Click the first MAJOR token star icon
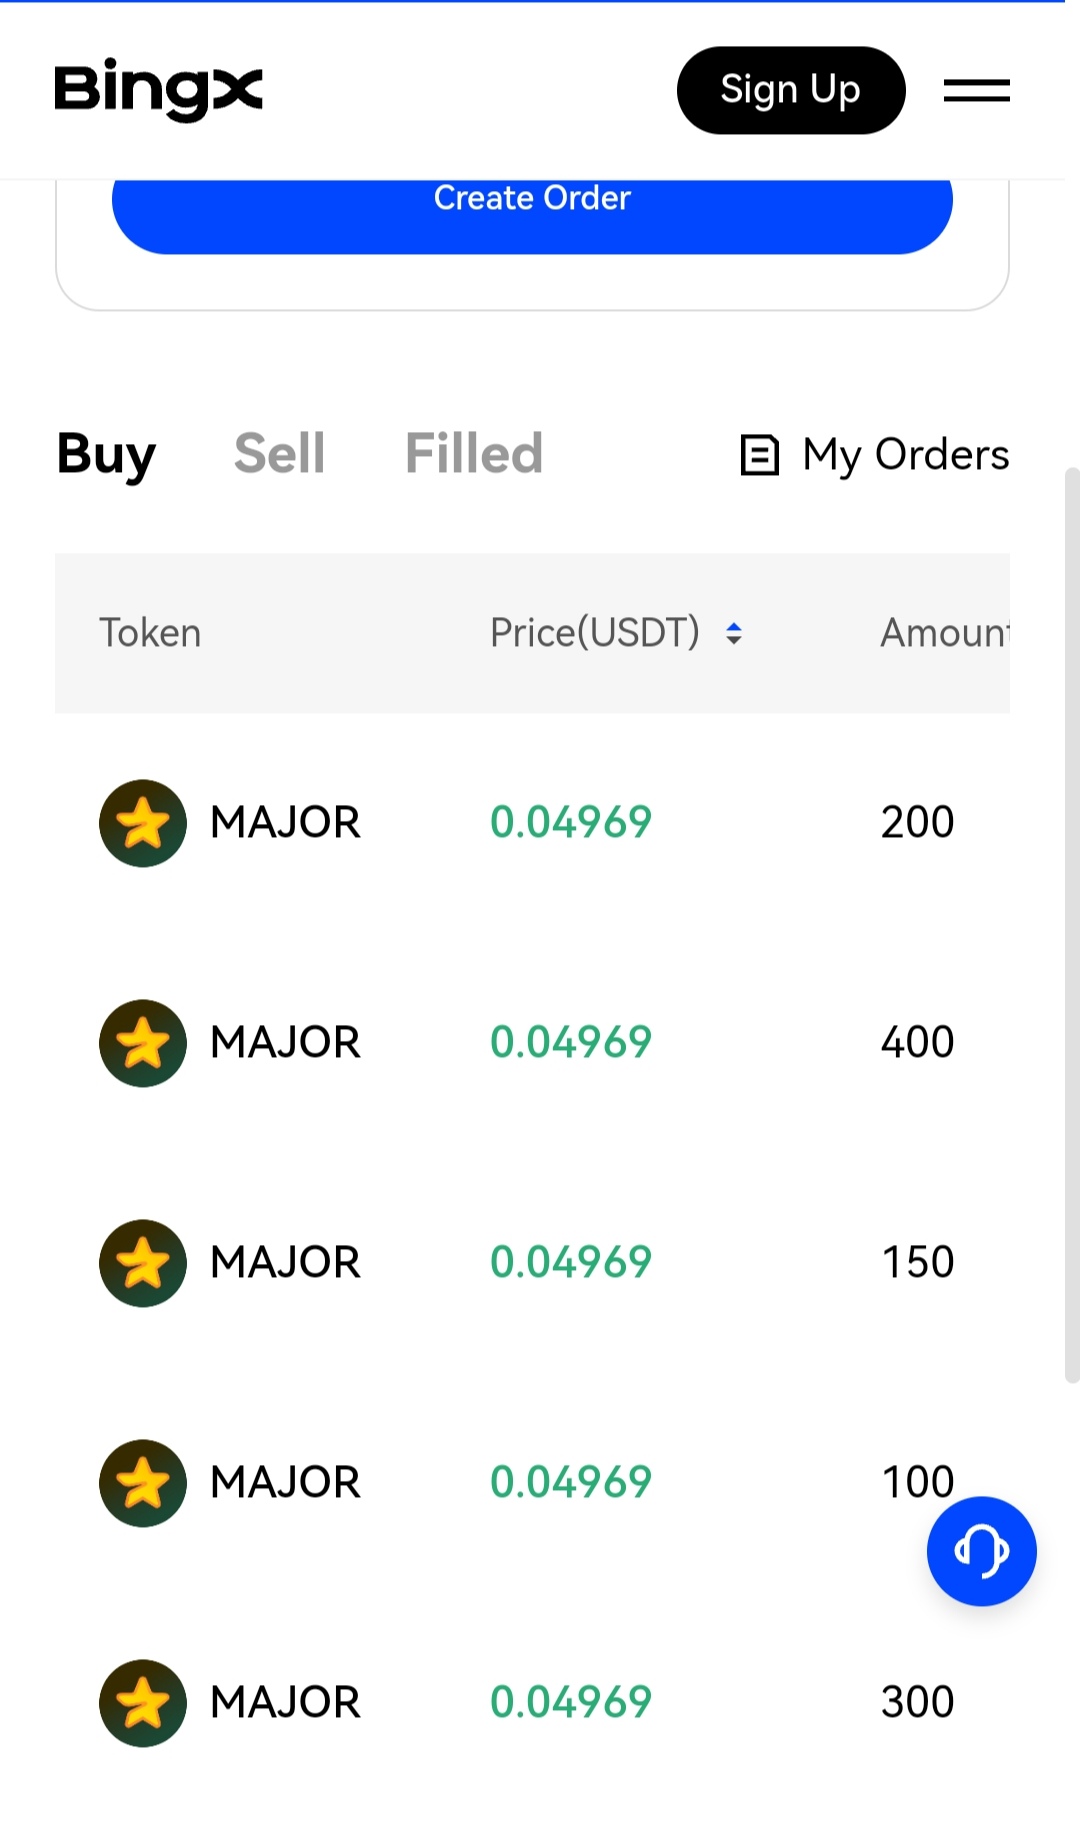The image size is (1080, 1846). [x=143, y=823]
